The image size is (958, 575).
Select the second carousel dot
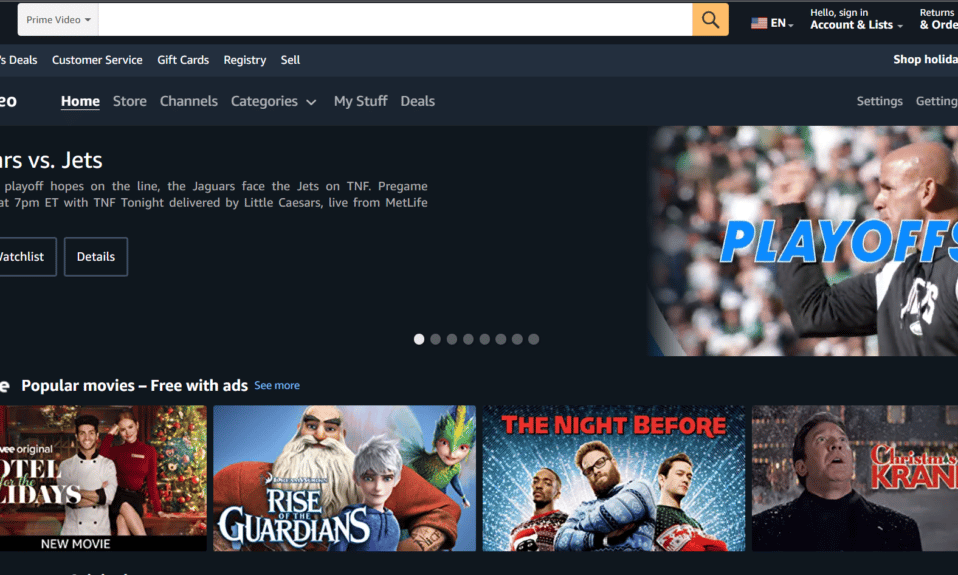435,339
